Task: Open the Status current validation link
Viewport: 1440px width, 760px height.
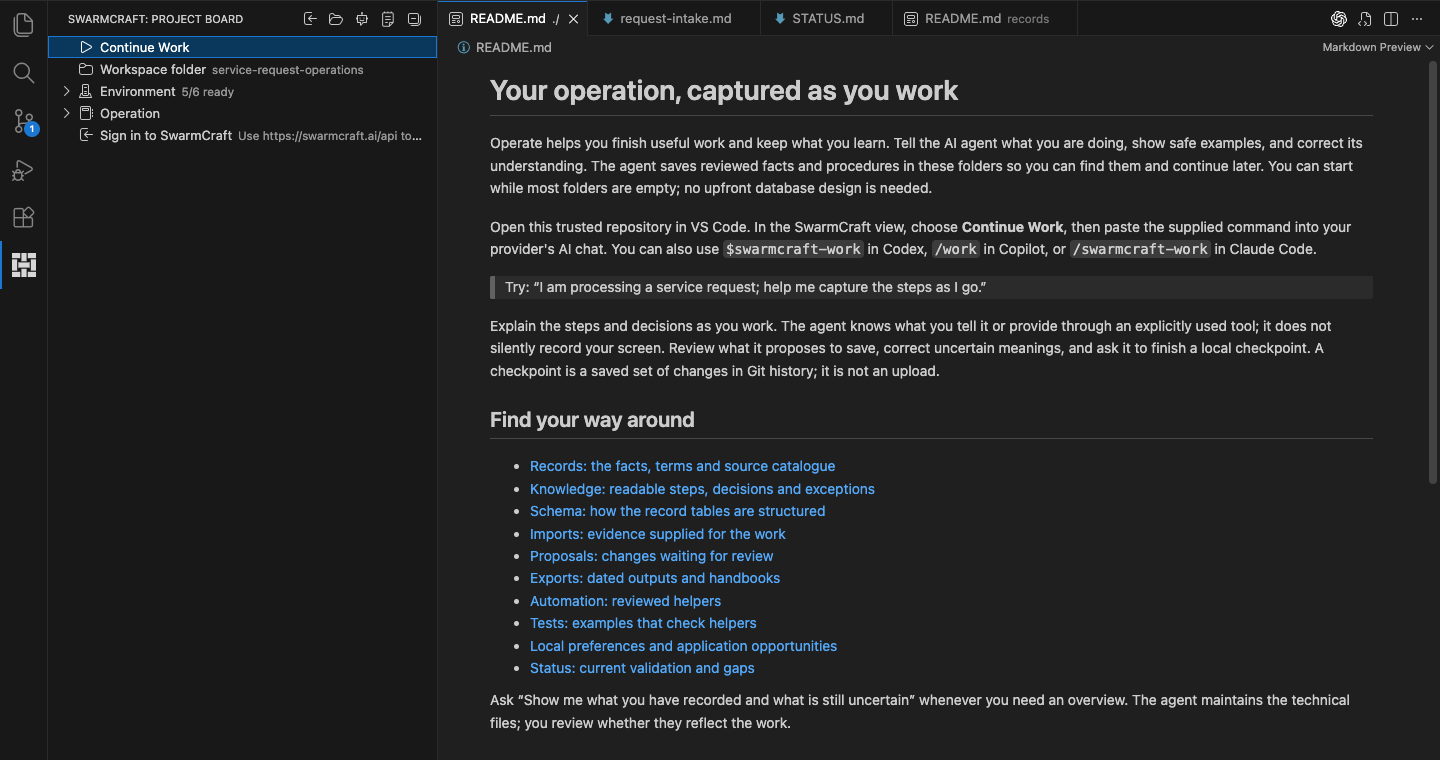Action: tap(642, 668)
